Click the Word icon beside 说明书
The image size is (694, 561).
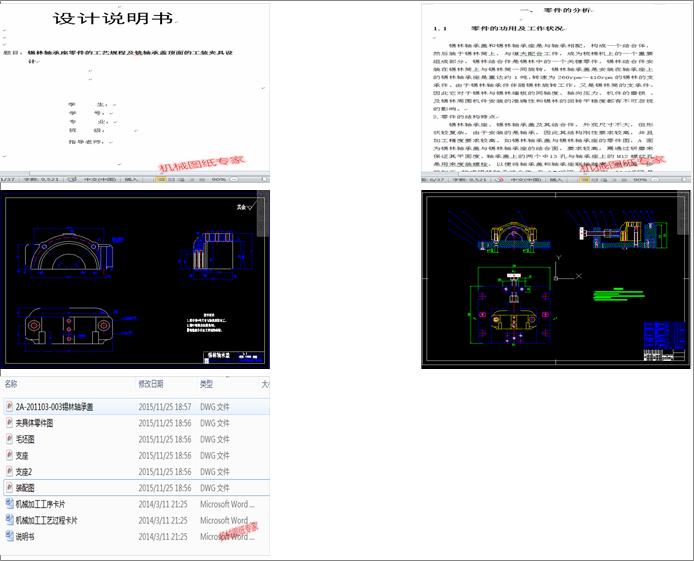[9, 536]
